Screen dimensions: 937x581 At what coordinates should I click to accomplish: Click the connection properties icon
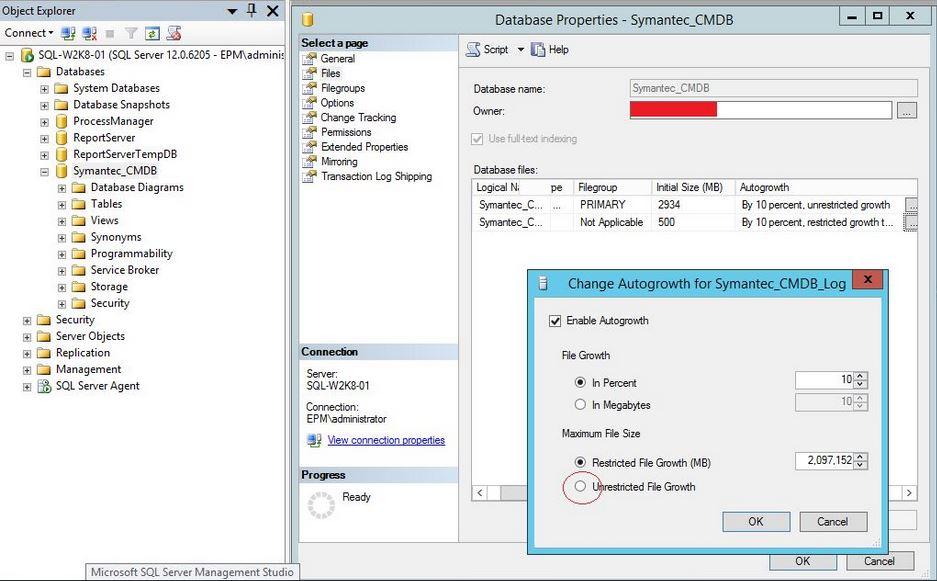click(314, 441)
